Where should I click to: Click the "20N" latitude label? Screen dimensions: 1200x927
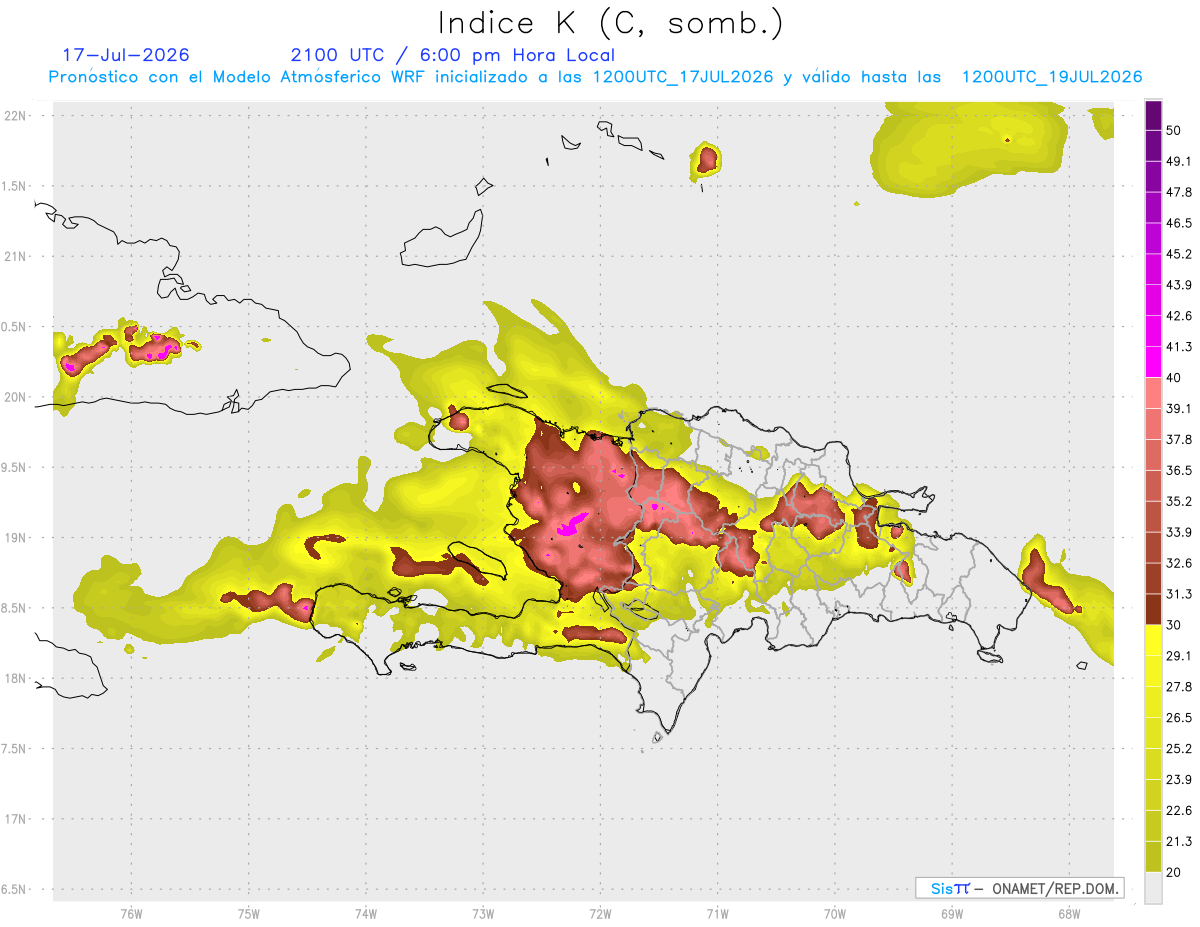[x=16, y=397]
